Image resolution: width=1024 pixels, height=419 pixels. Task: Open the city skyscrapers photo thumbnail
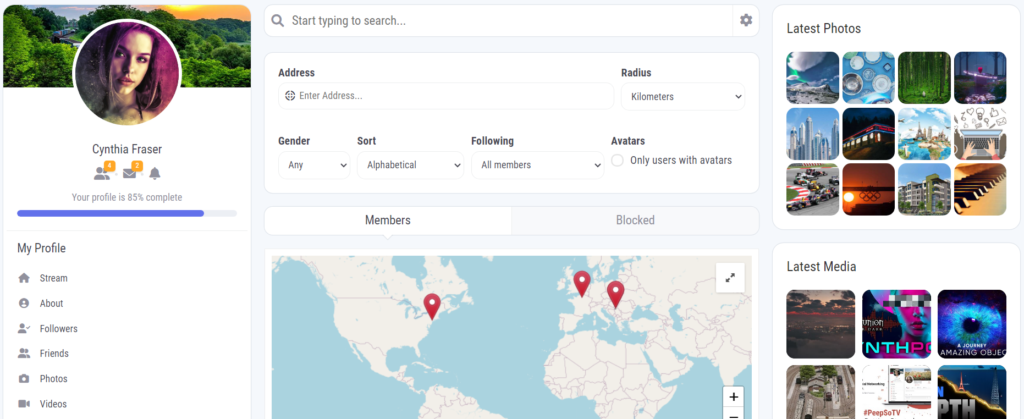pos(812,134)
